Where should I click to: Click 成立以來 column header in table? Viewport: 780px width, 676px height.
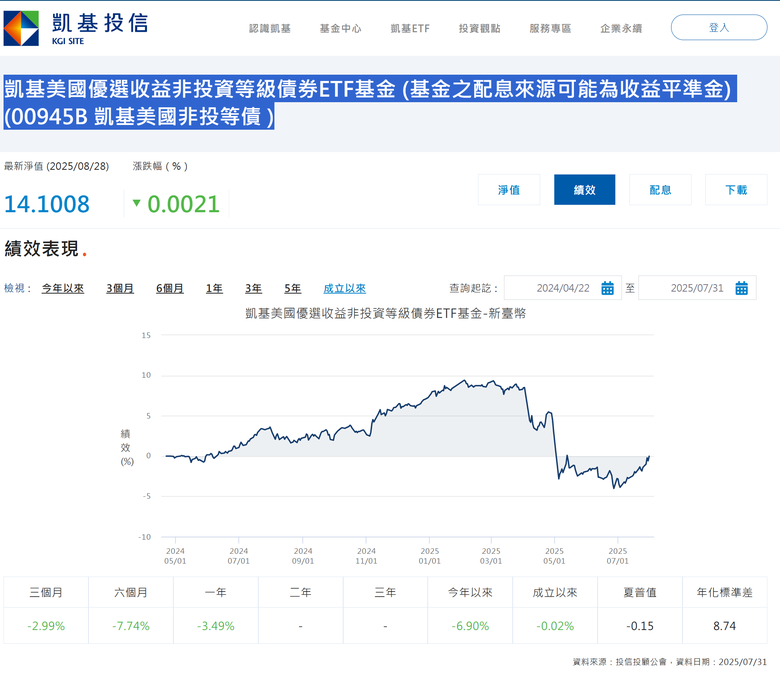[555, 592]
